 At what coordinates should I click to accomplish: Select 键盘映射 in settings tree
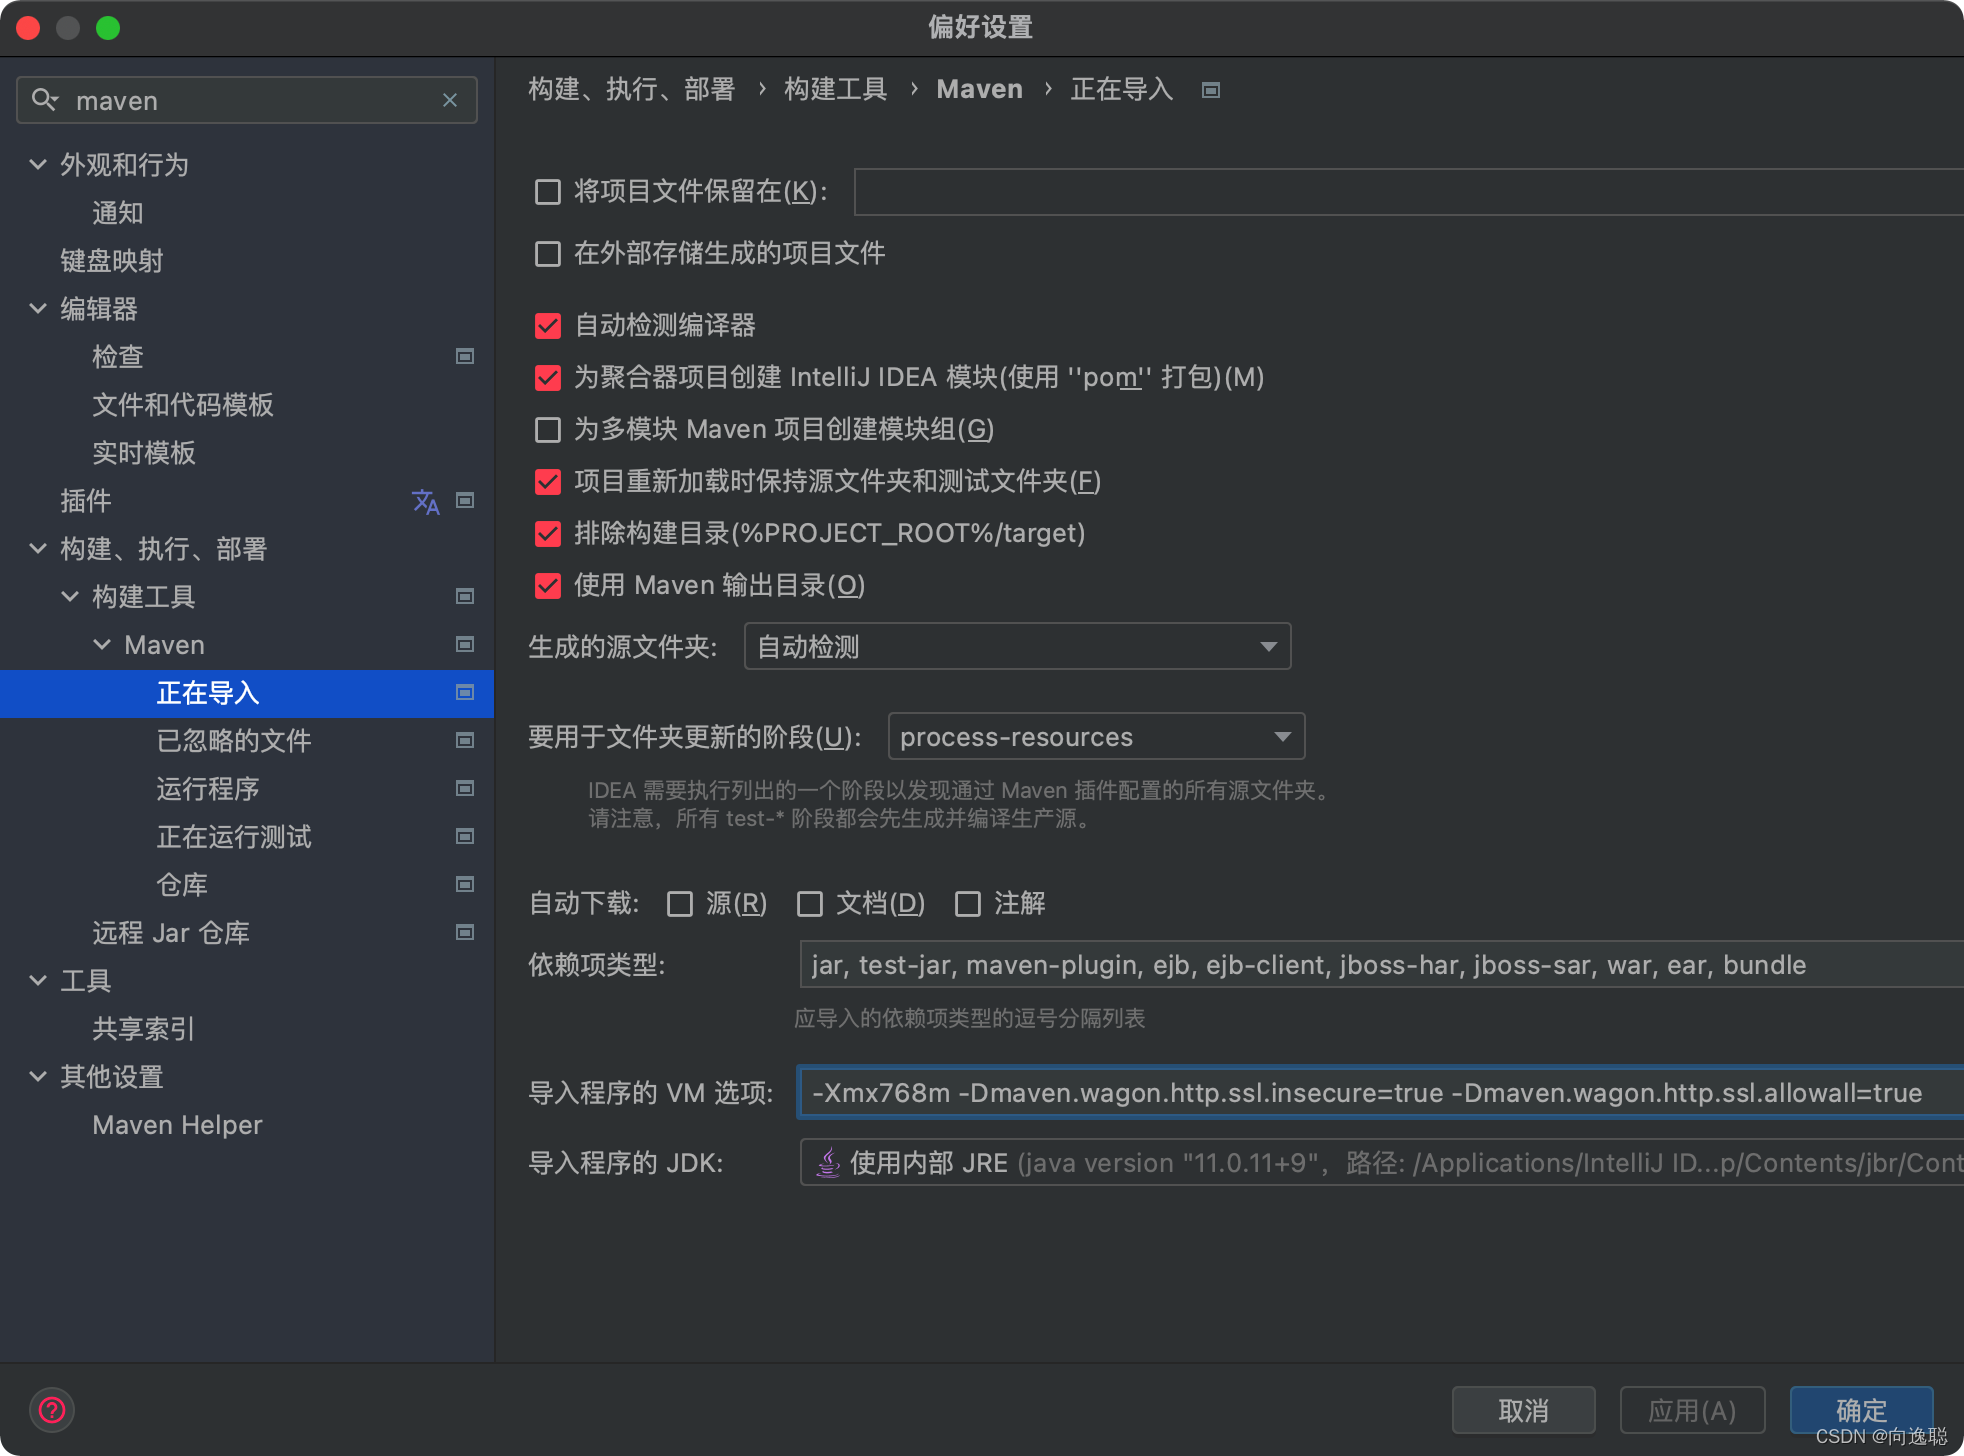click(112, 260)
